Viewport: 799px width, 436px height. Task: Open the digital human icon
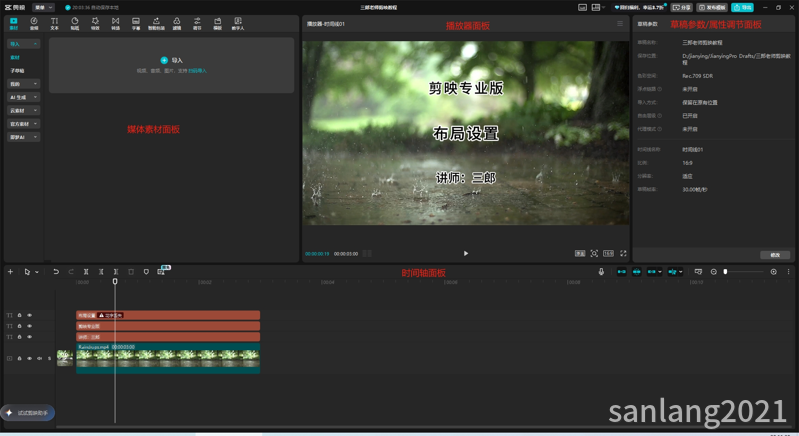tap(238, 21)
